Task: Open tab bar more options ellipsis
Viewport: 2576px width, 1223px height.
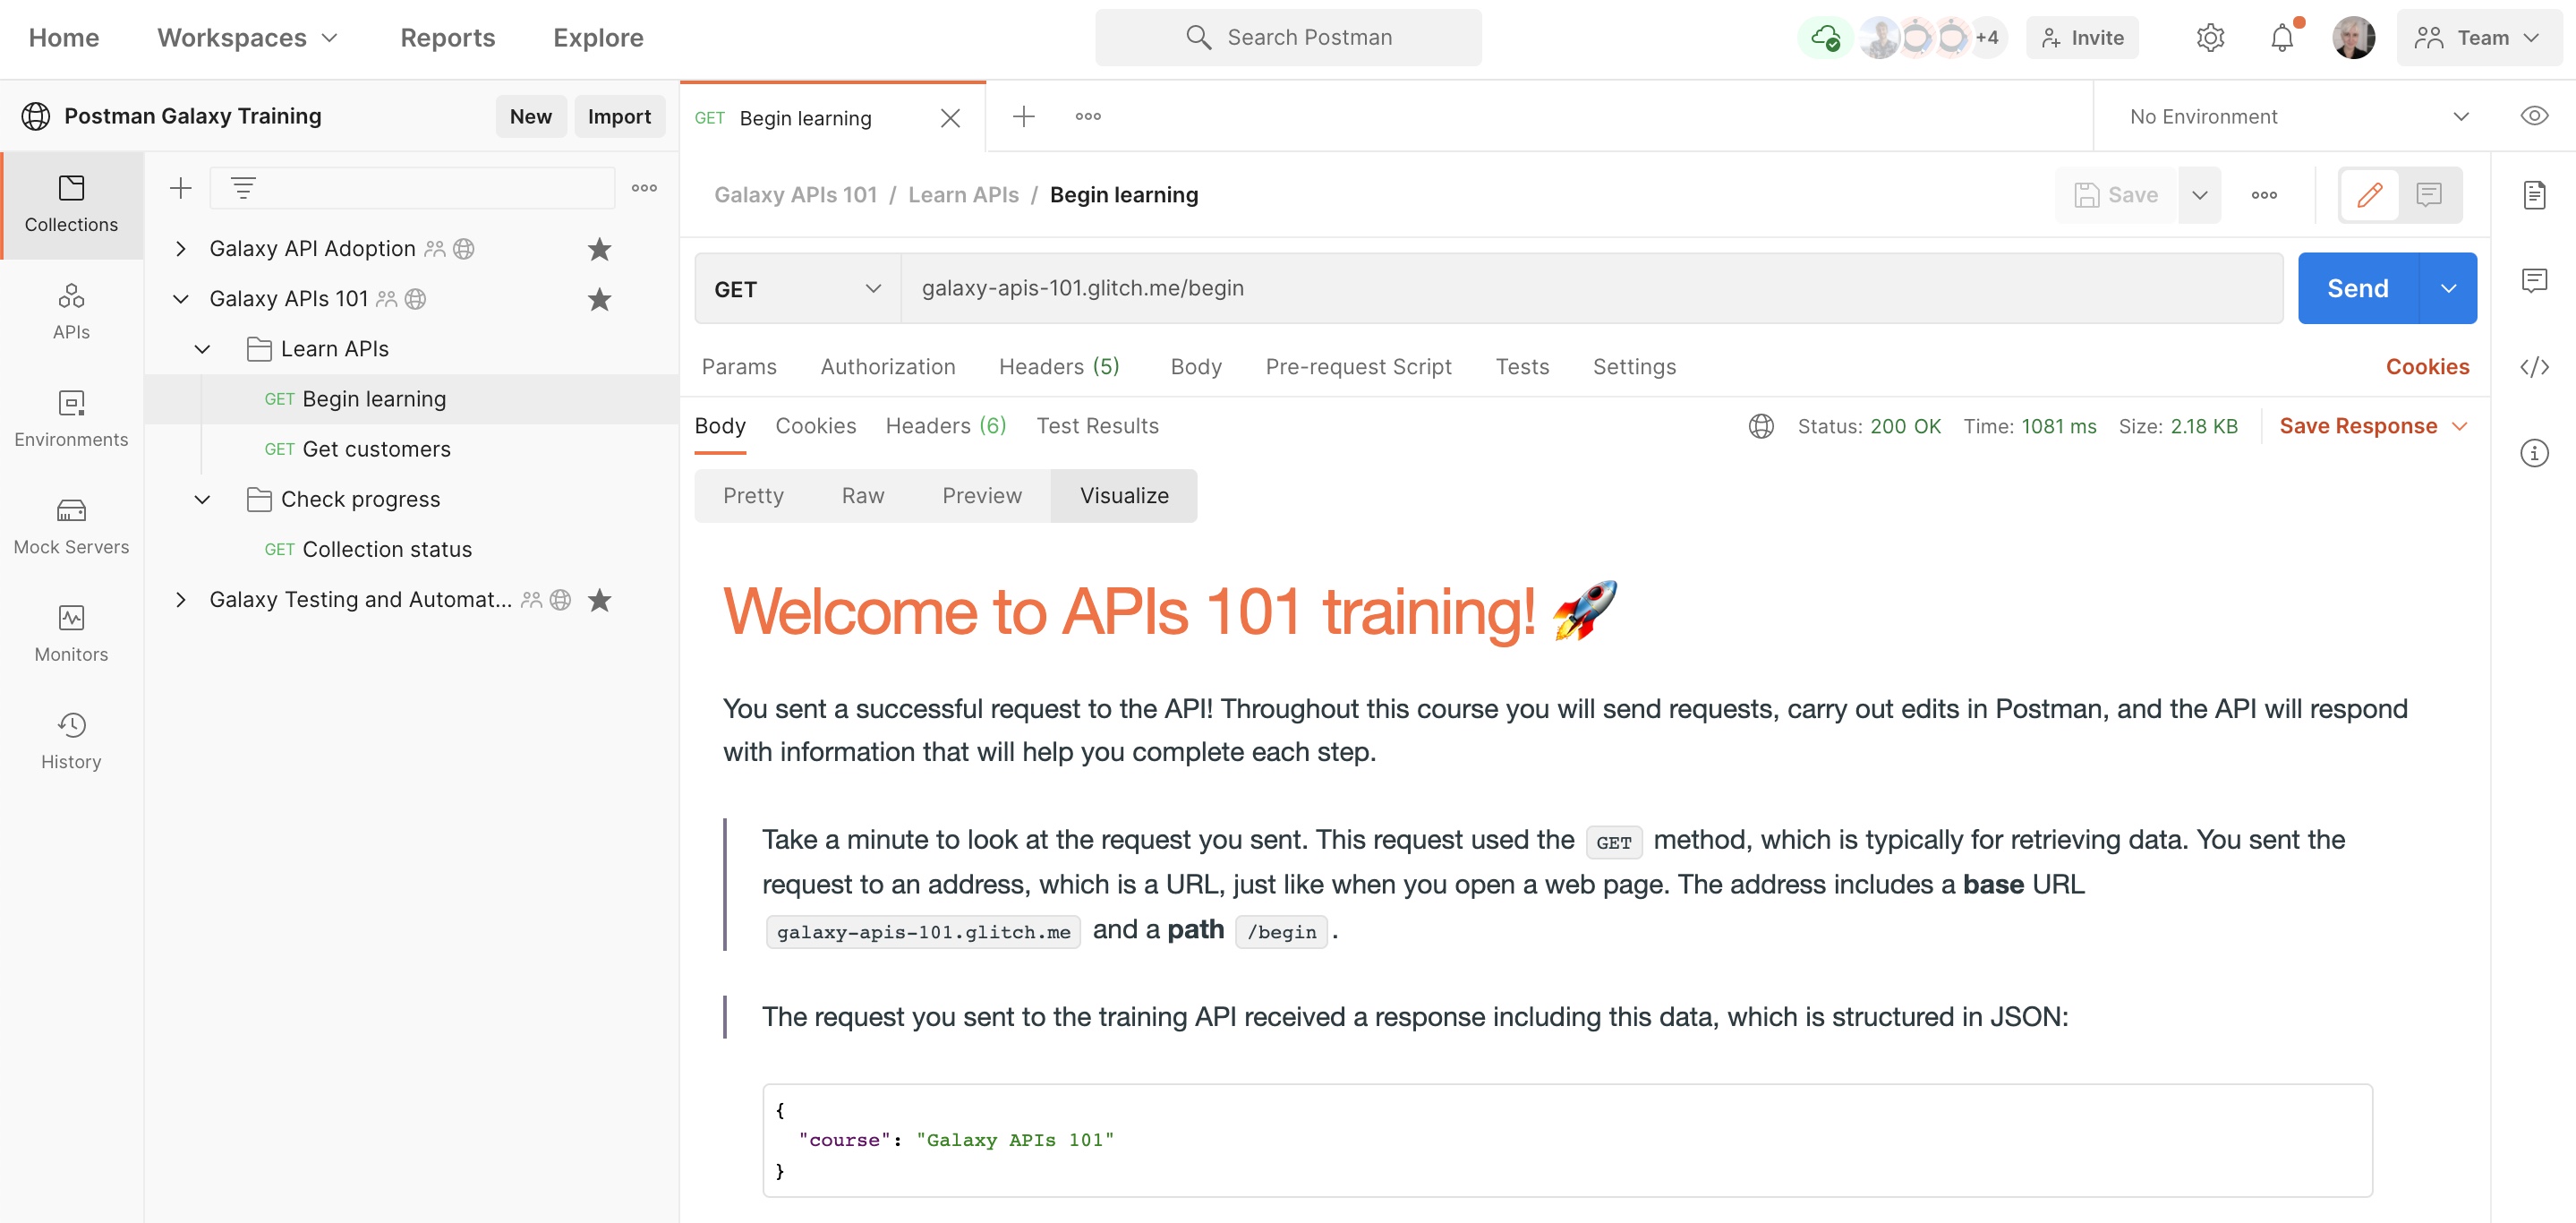Action: point(1088,116)
